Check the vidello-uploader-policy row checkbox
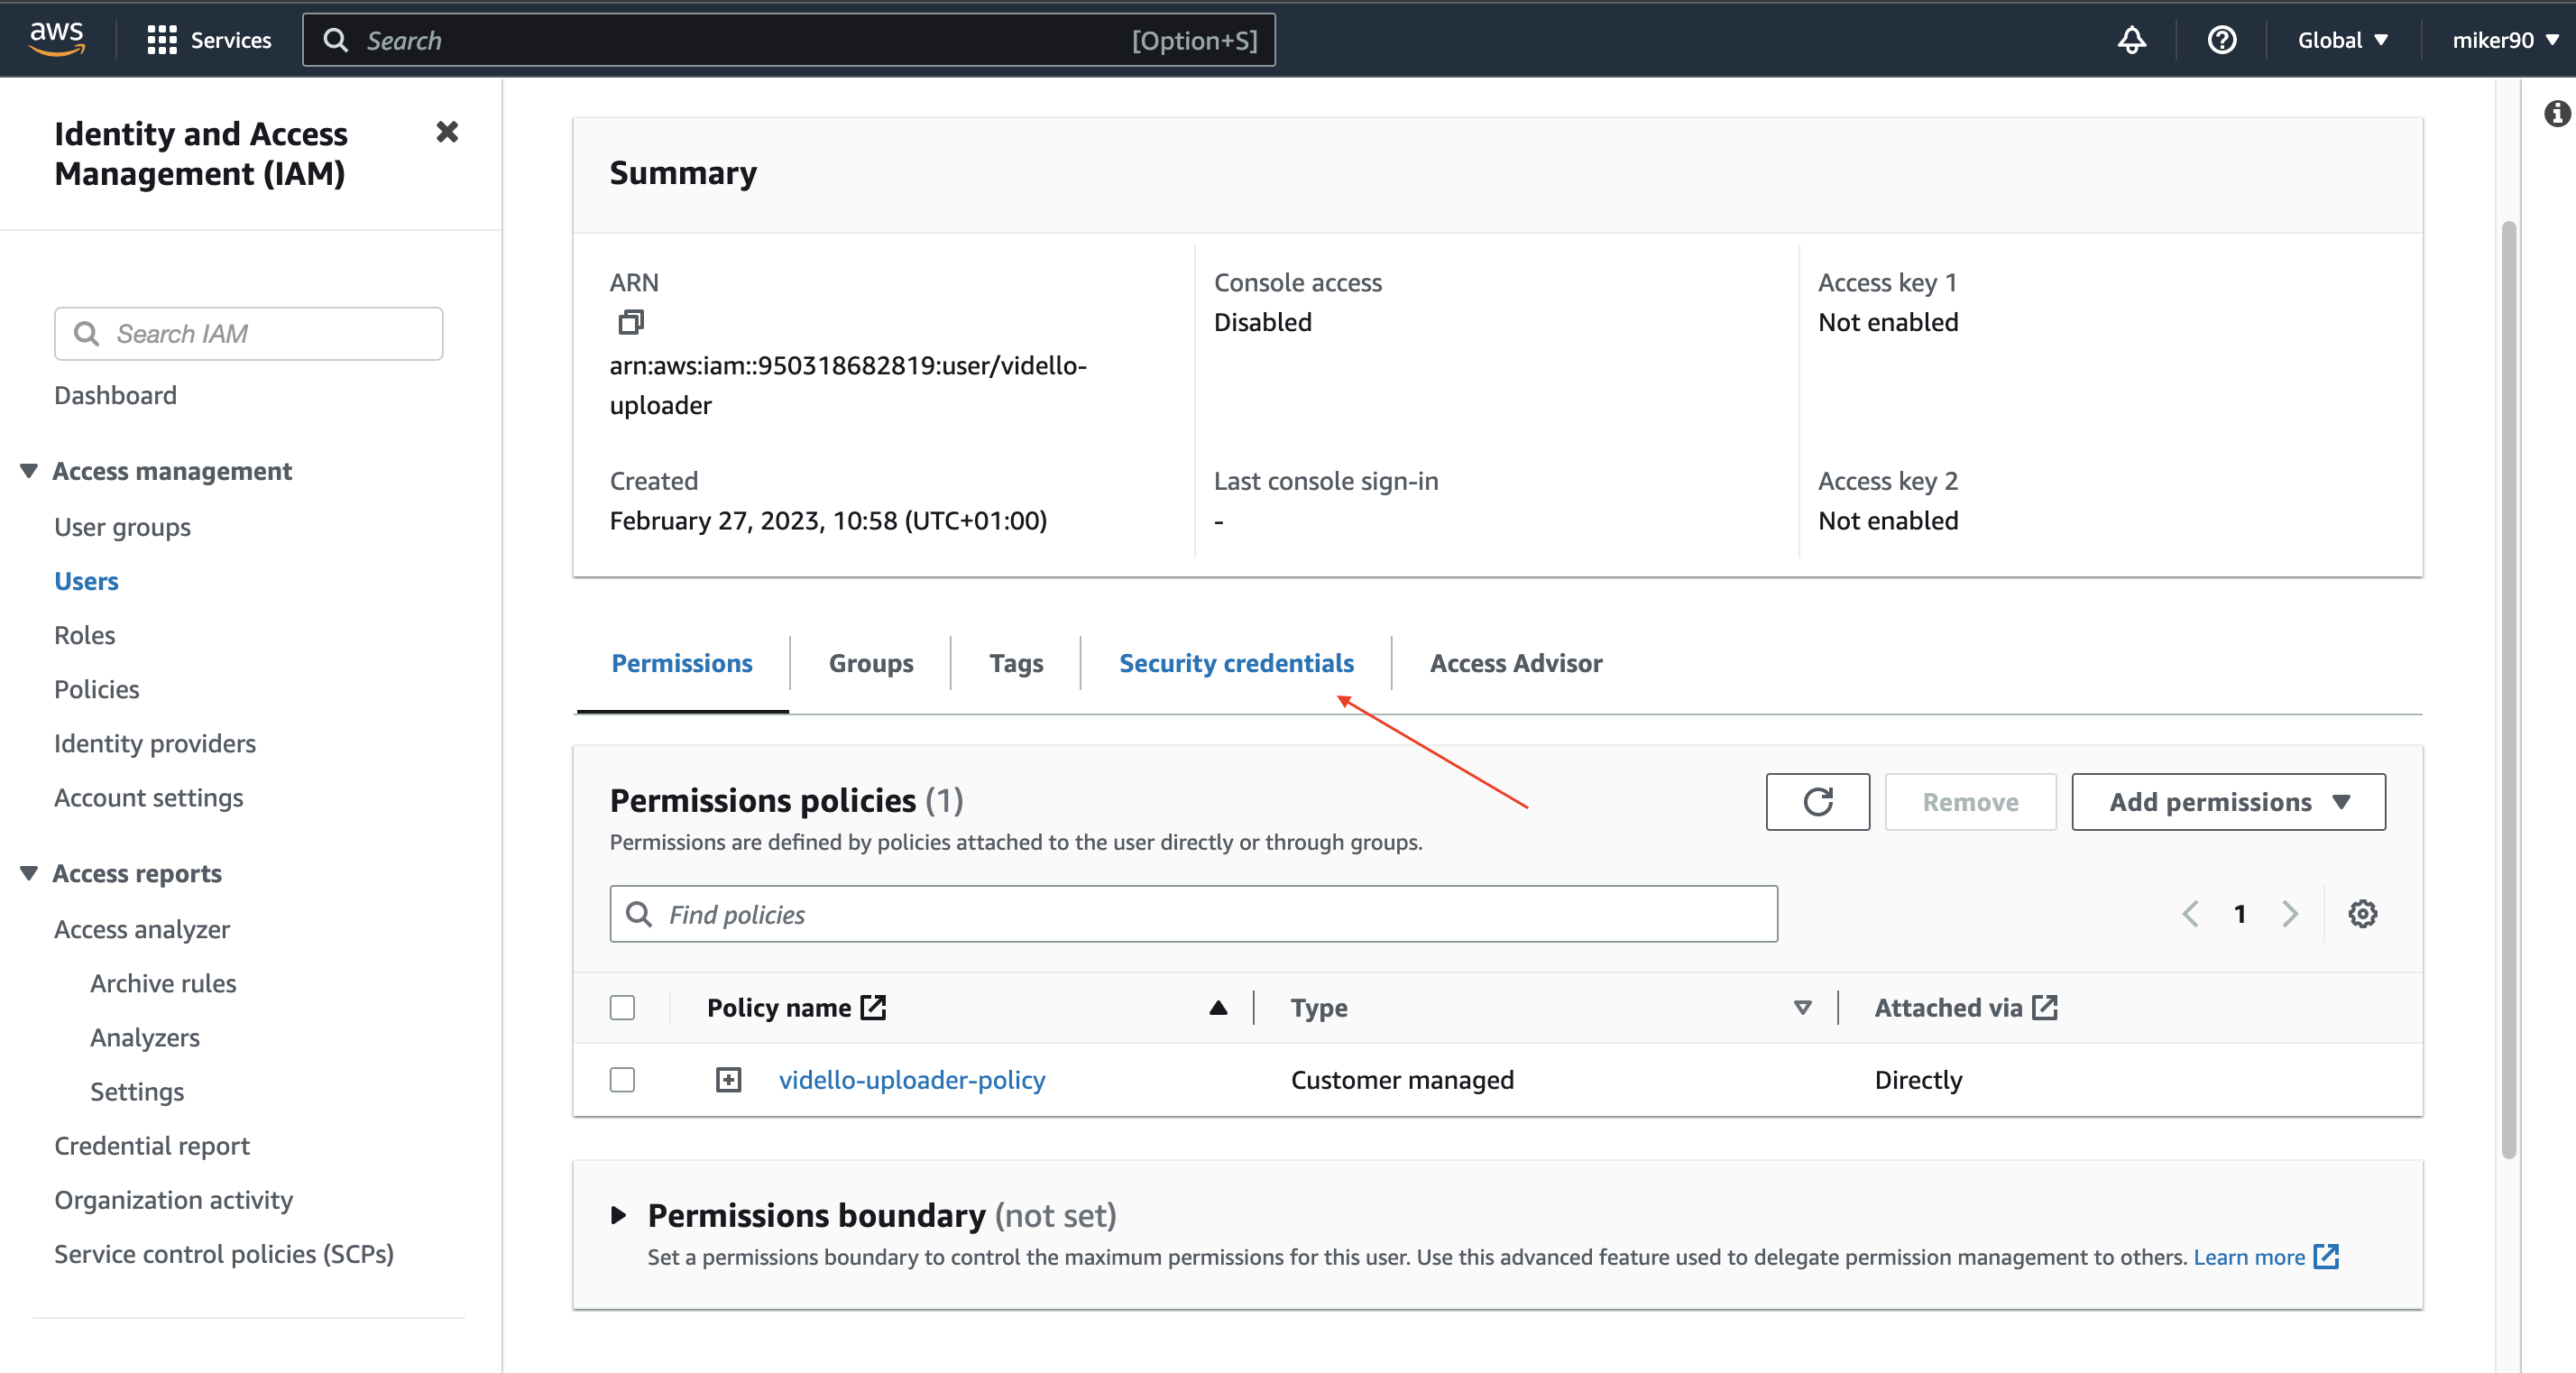This screenshot has height=1373, width=2576. (622, 1079)
